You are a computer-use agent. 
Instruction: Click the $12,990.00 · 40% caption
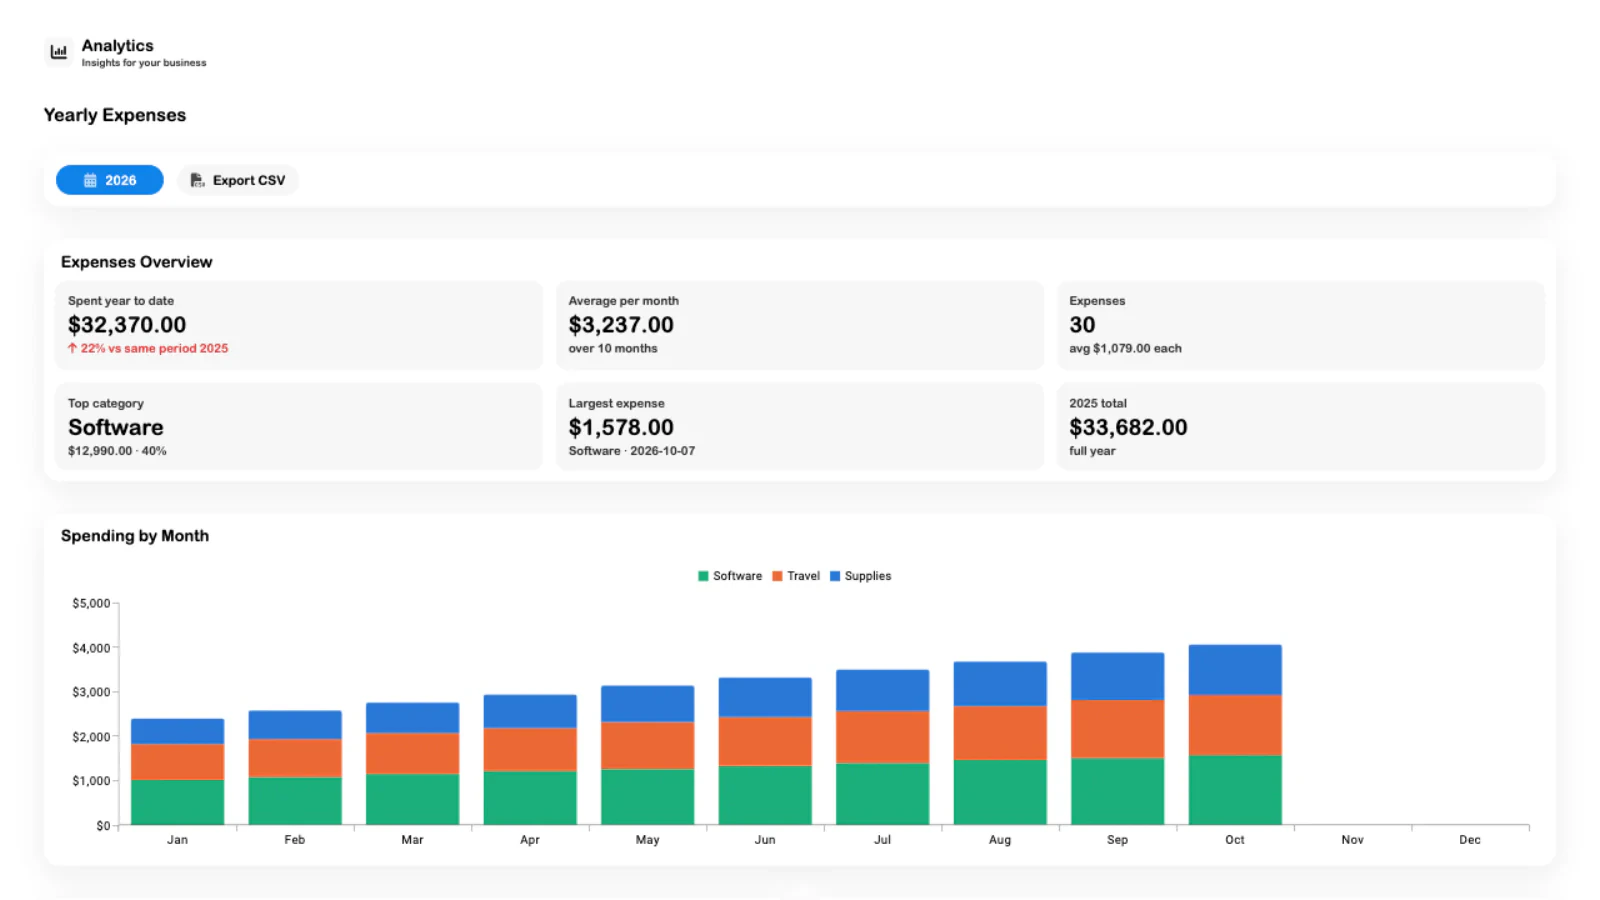click(x=117, y=451)
